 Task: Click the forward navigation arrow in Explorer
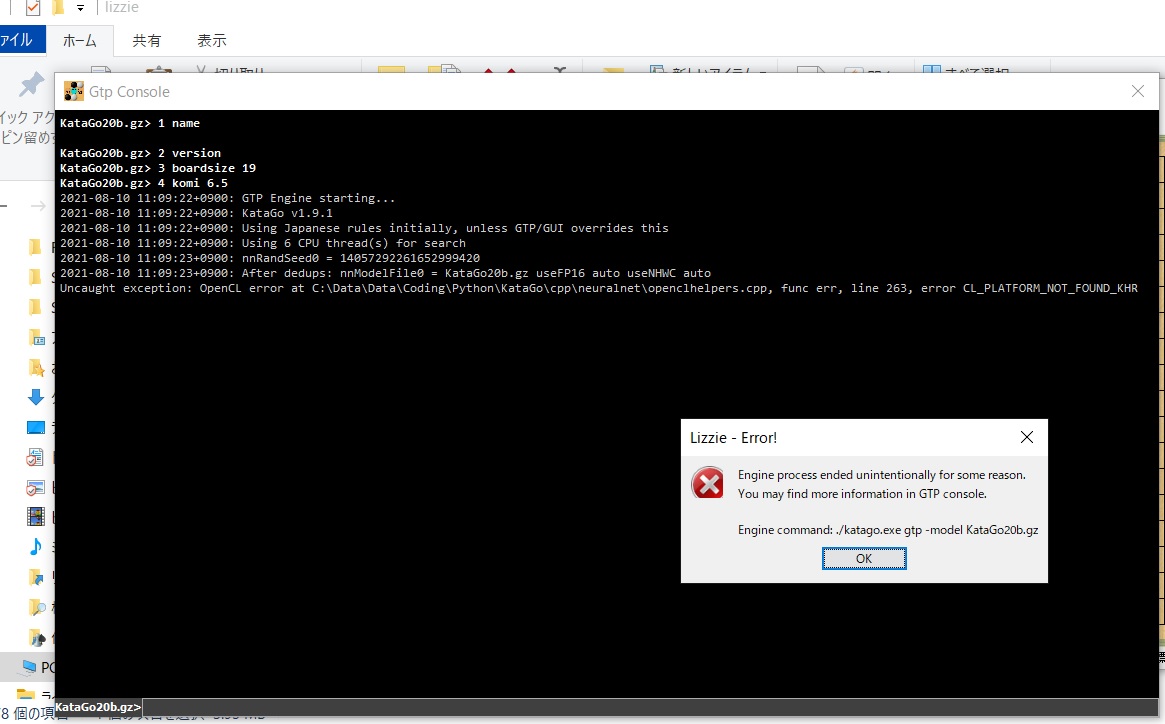pyautogui.click(x=38, y=206)
